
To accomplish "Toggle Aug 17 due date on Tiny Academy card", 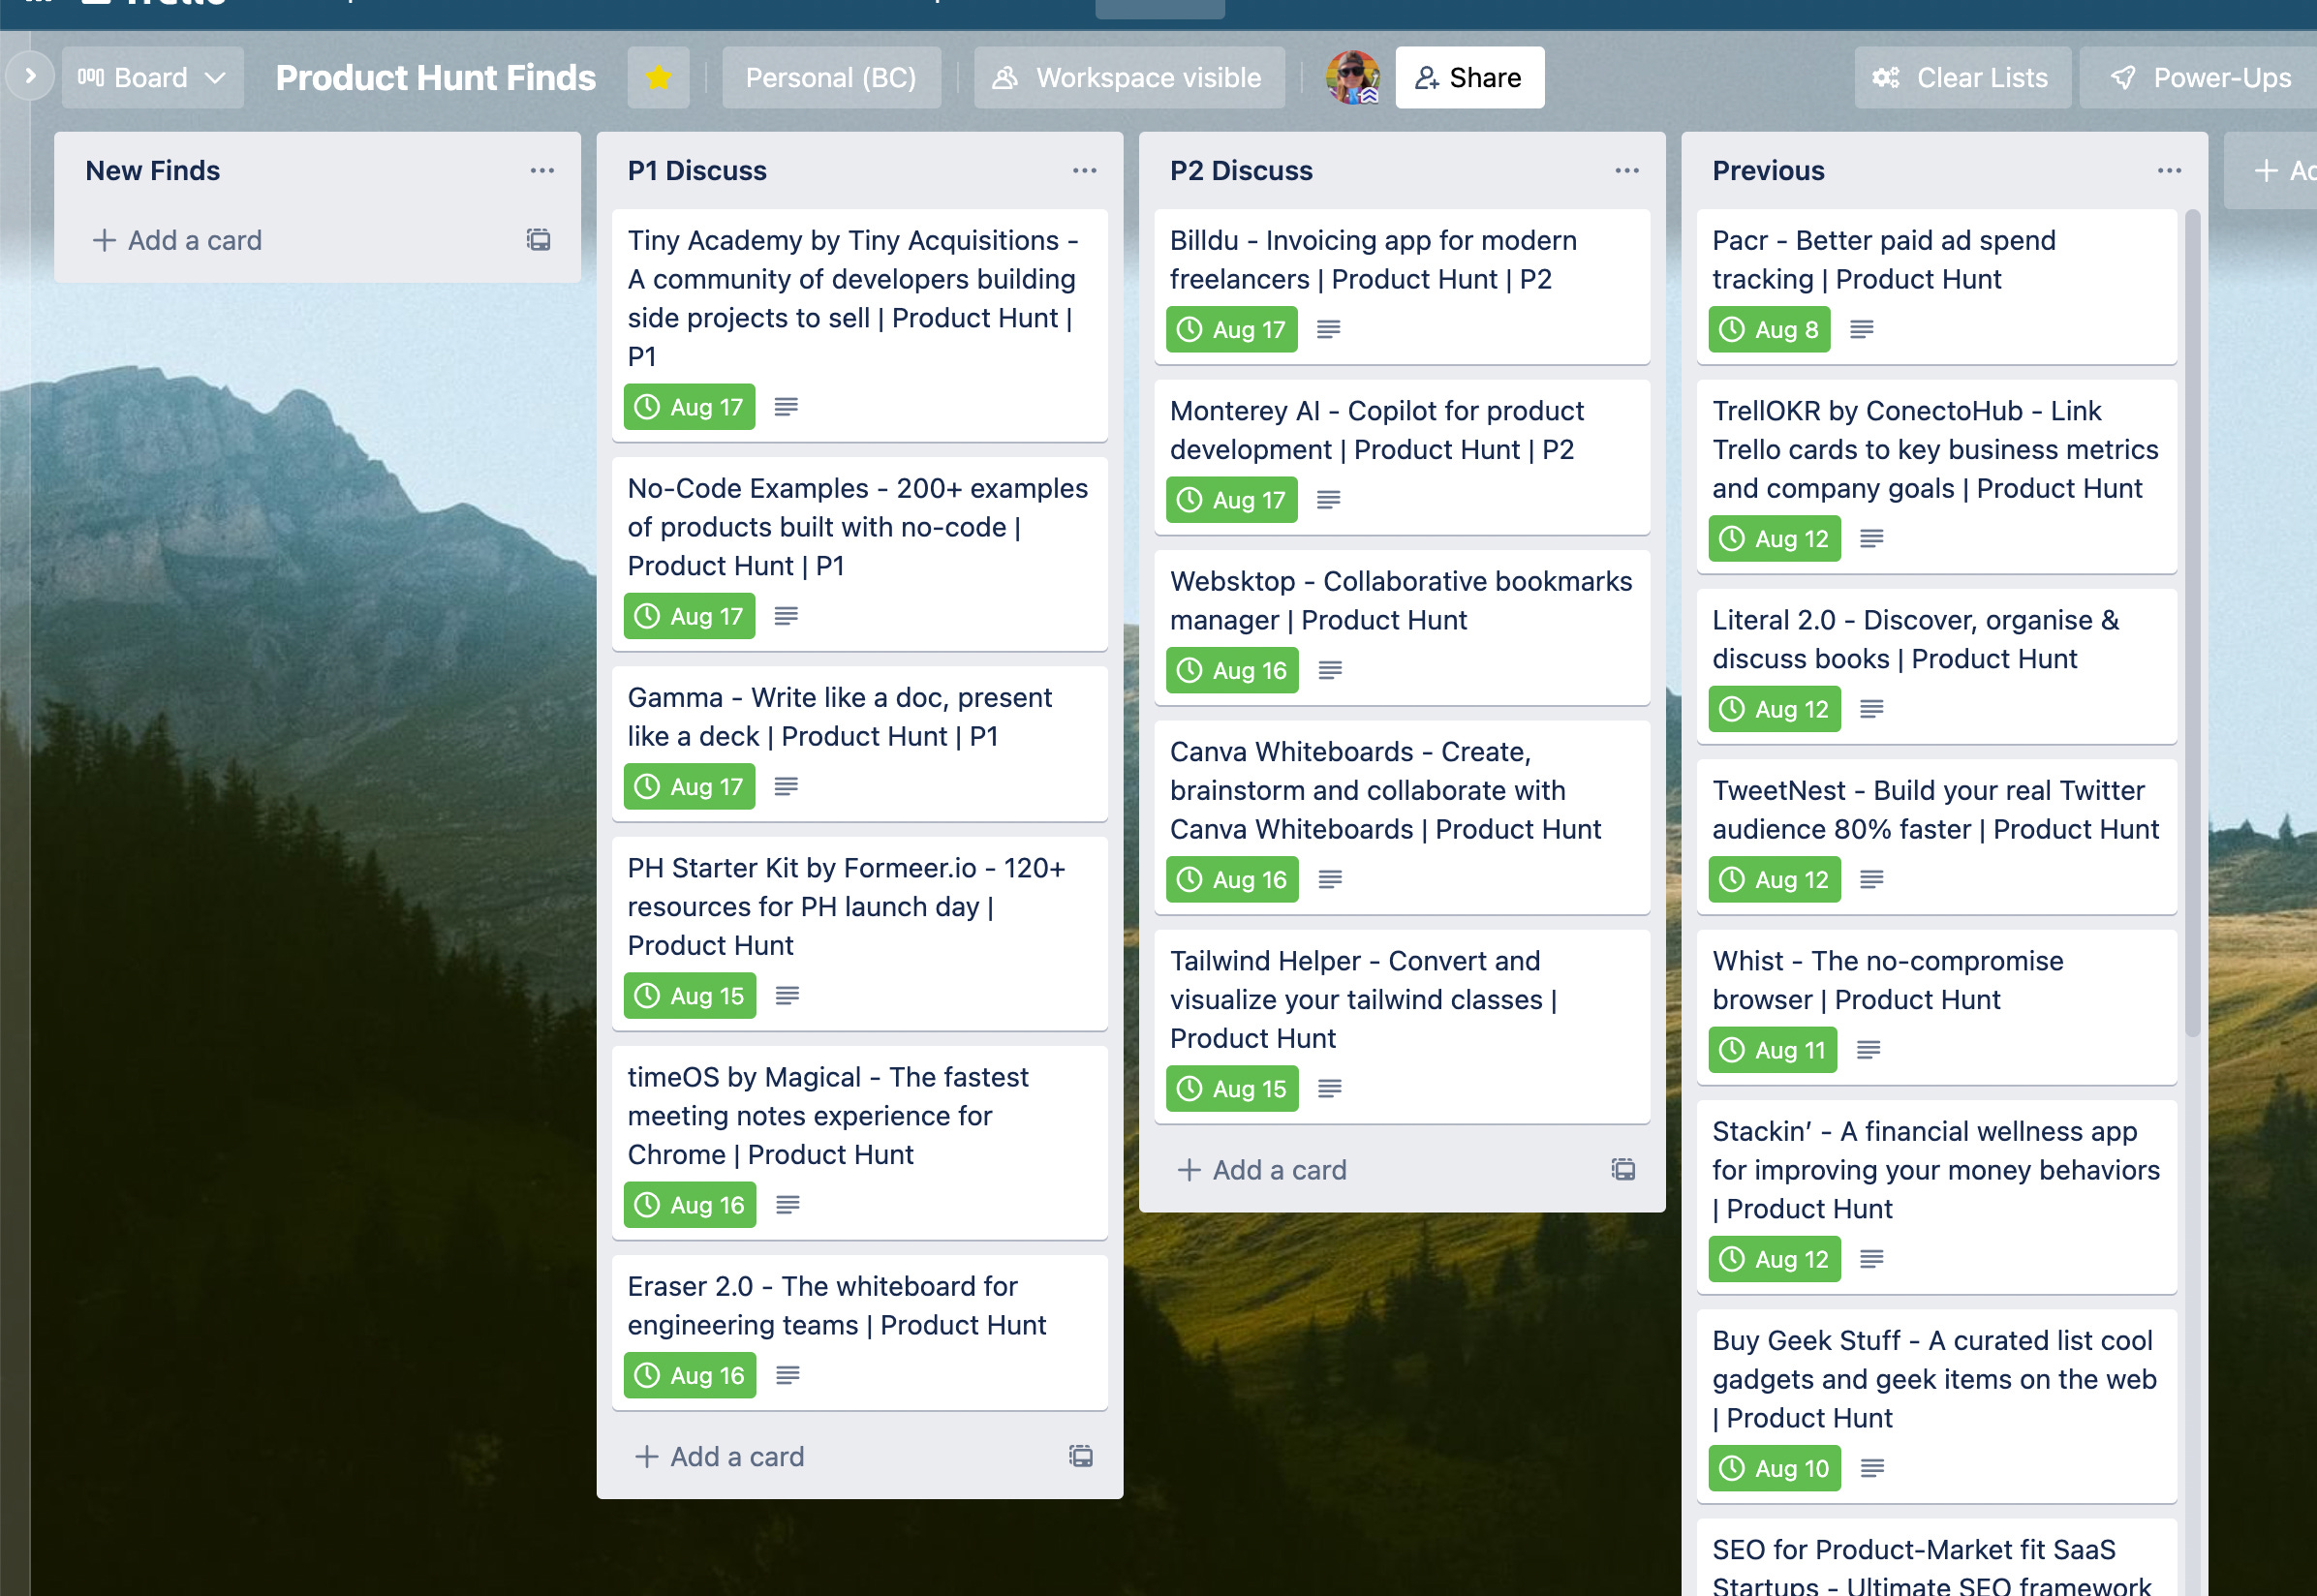I will pyautogui.click(x=689, y=407).
